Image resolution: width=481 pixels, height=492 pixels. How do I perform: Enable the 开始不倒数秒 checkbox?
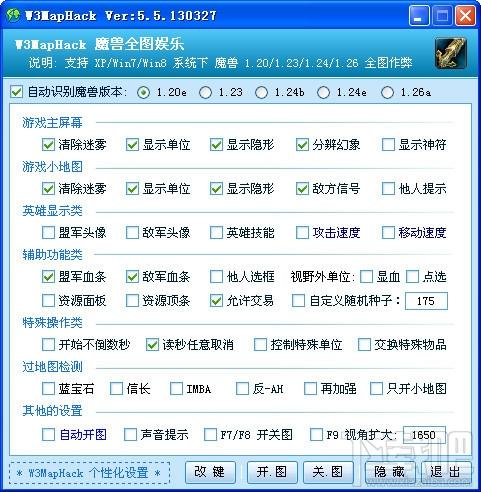coord(48,345)
